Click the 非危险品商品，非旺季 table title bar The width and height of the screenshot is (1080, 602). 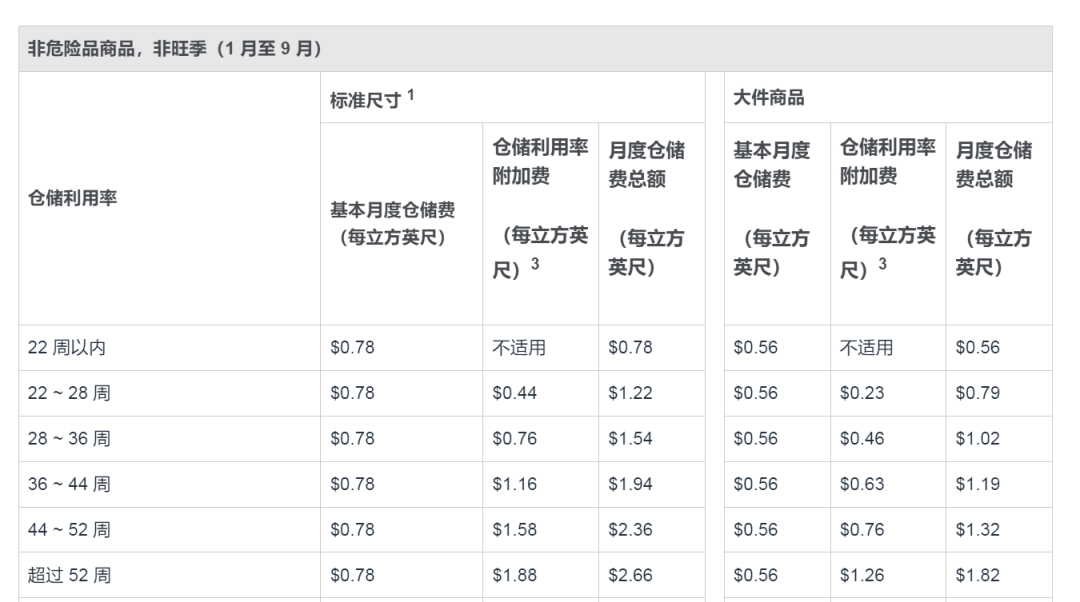[x=175, y=48]
